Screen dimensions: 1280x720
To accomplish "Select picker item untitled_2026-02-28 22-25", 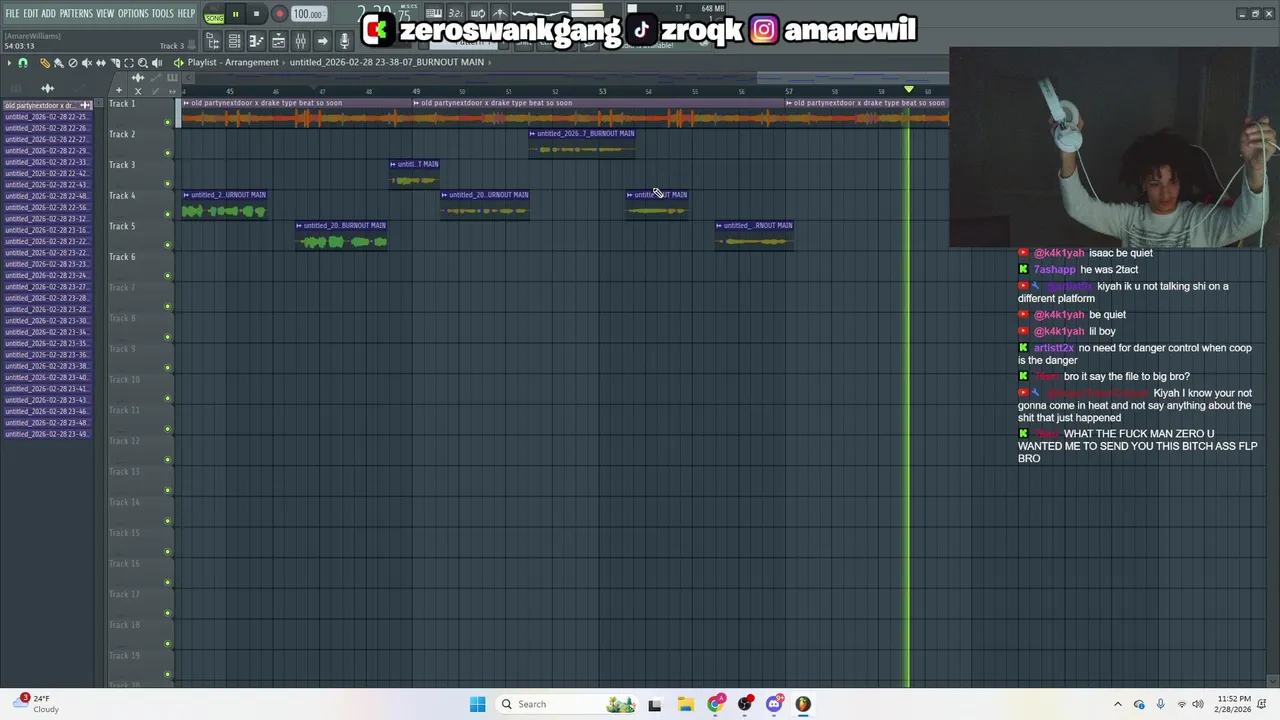I will (x=46, y=117).
